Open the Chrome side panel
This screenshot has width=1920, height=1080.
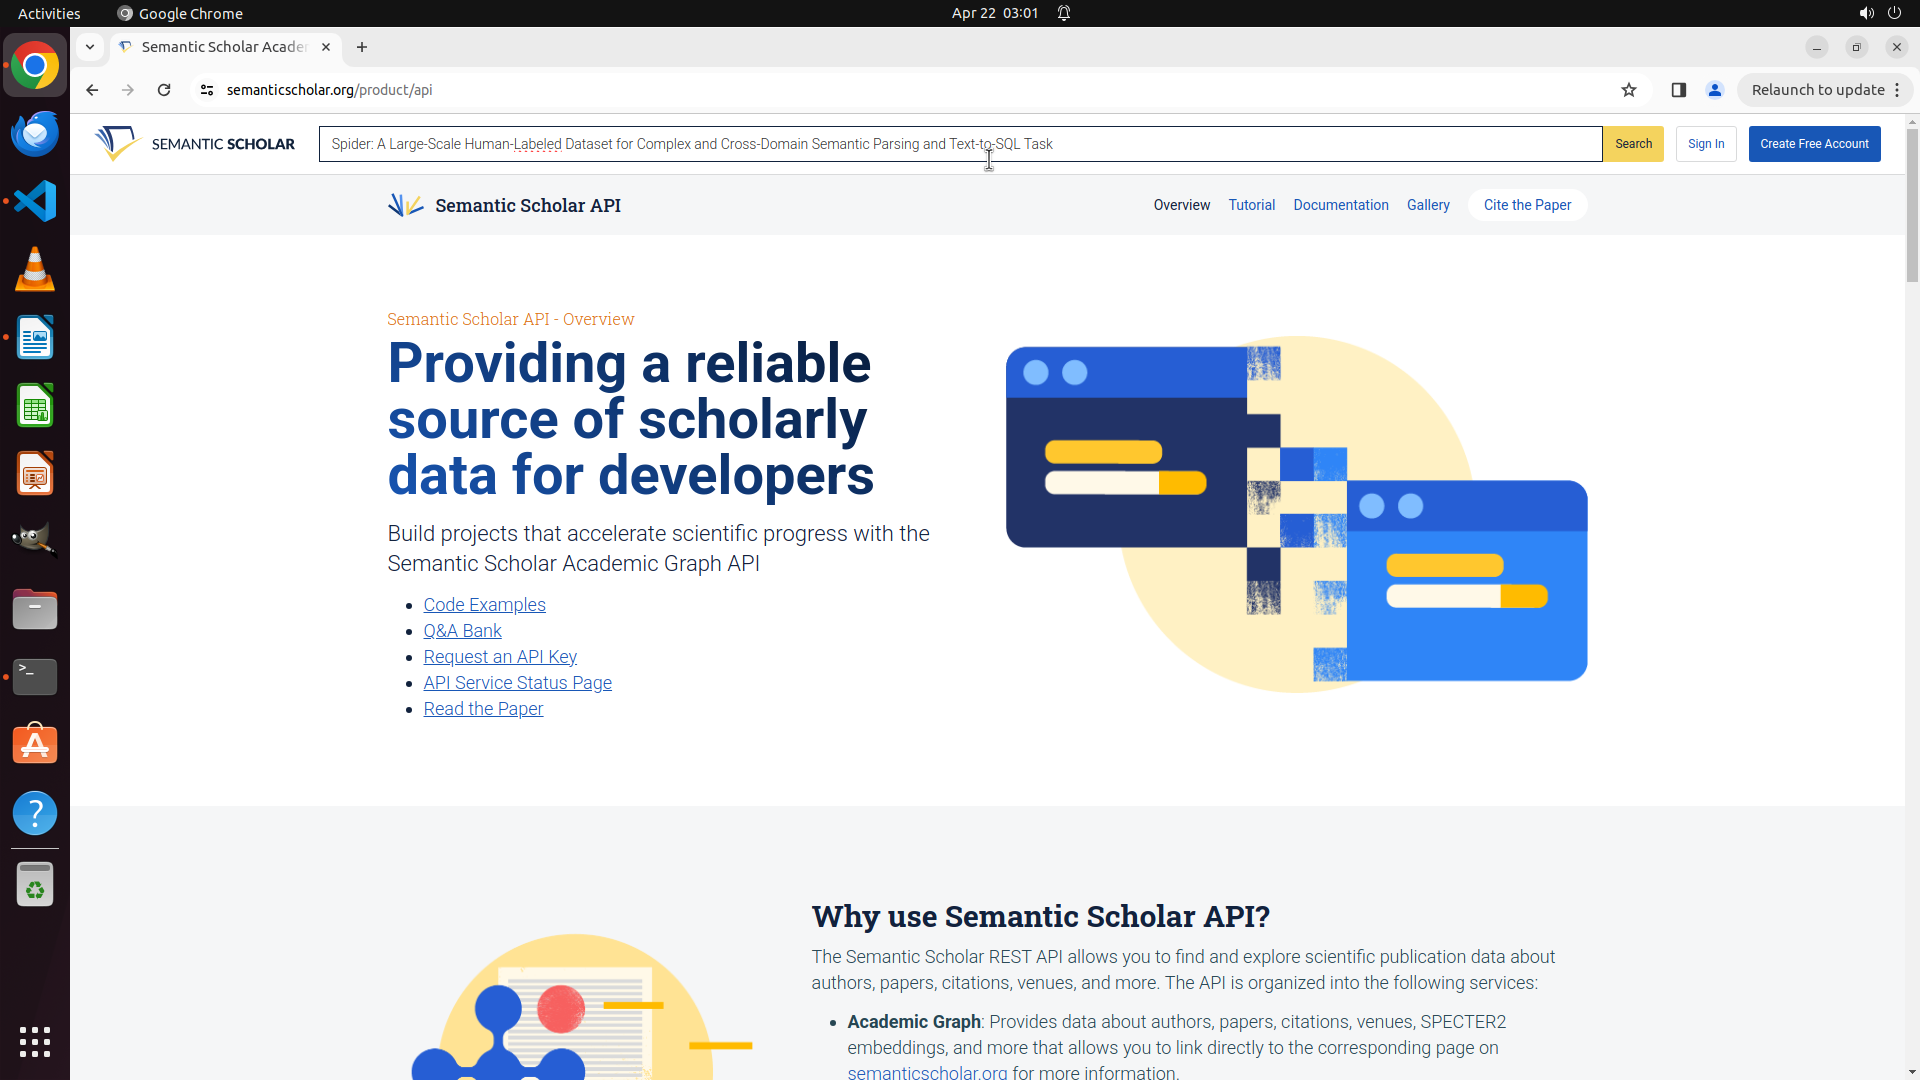(1679, 90)
